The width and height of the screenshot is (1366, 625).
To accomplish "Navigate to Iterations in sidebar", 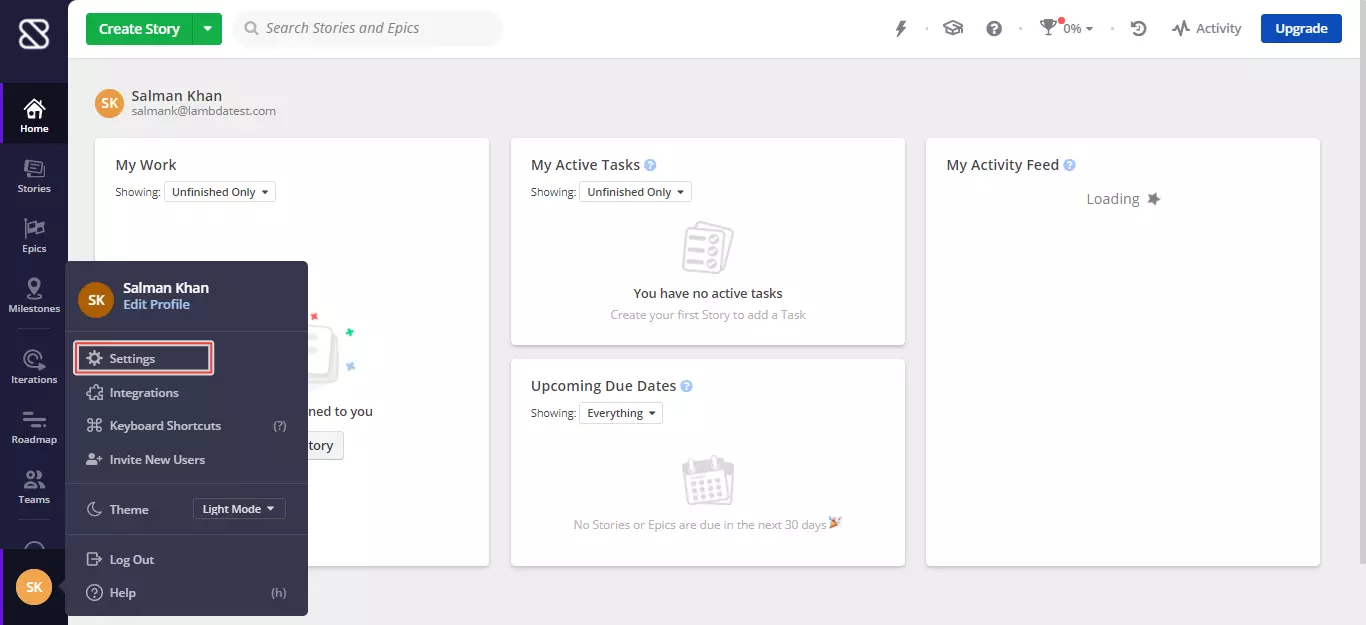I will 34,366.
